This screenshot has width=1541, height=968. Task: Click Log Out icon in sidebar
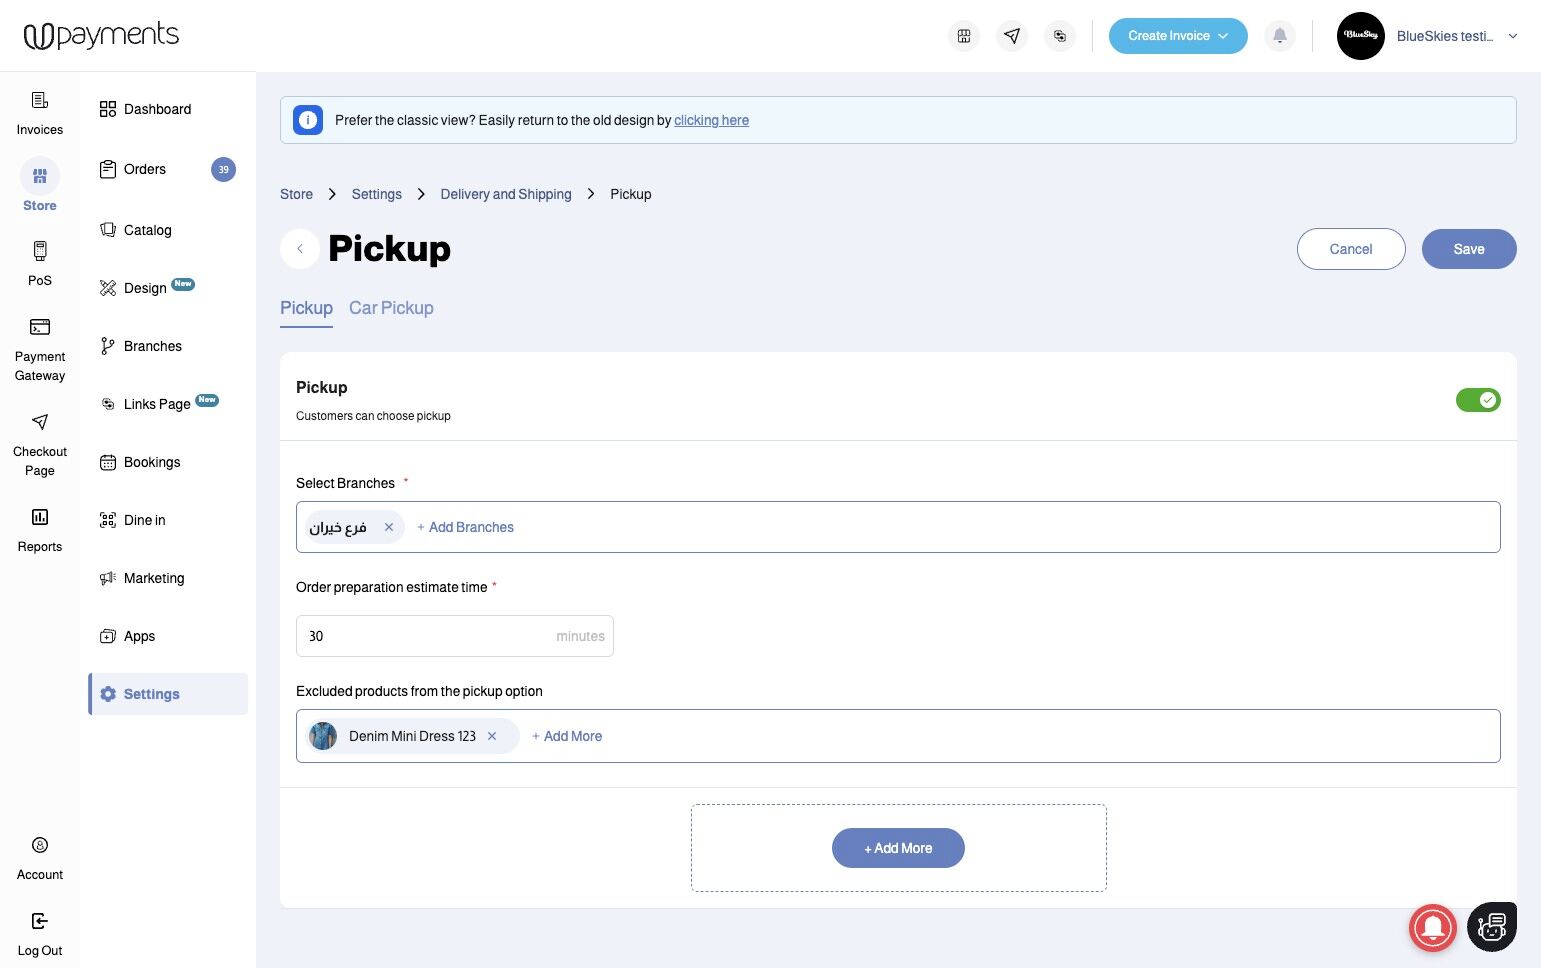point(40,921)
